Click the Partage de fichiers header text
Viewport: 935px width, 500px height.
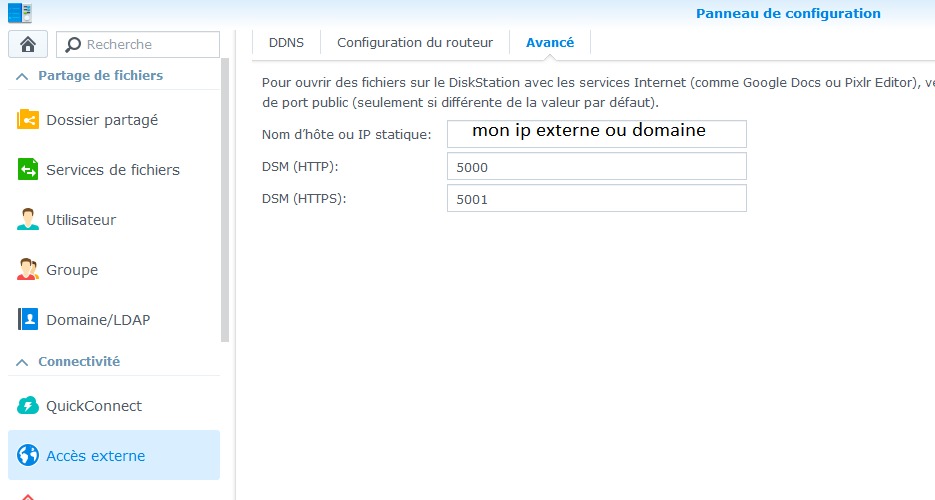point(101,76)
